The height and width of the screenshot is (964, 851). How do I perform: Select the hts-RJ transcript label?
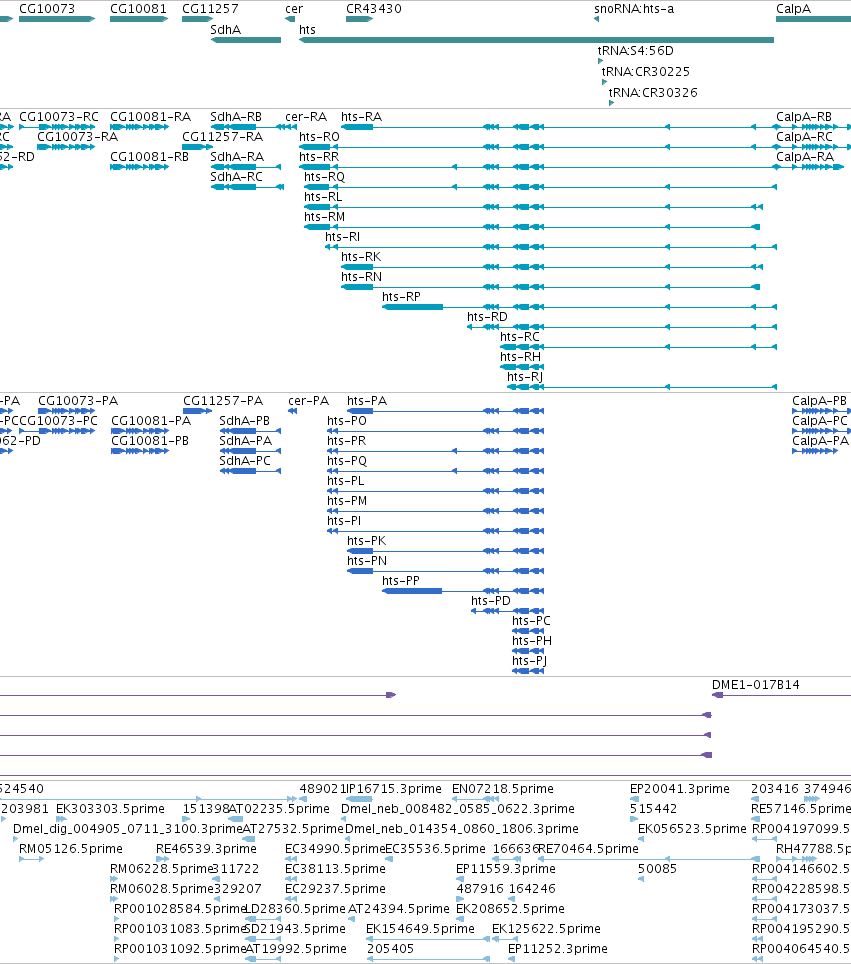(525, 377)
